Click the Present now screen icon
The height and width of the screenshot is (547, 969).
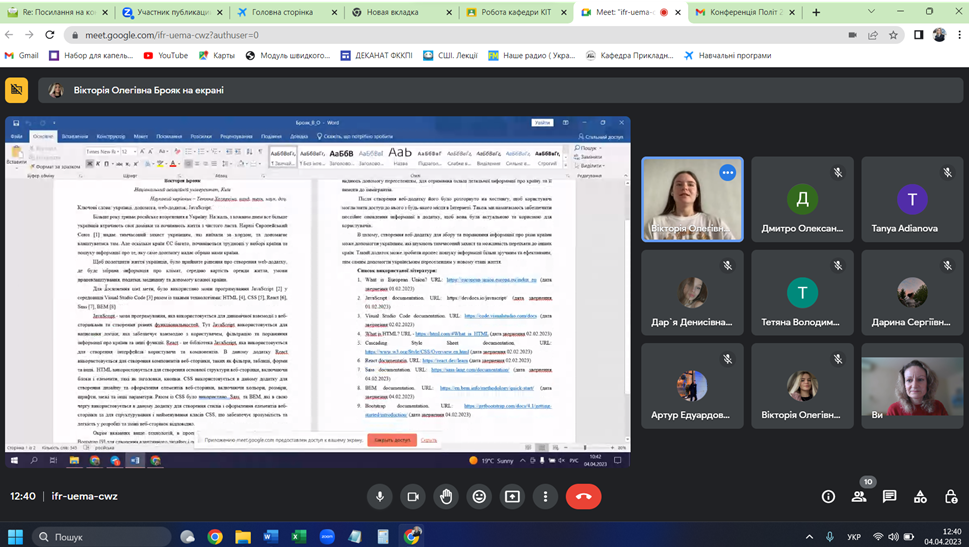[512, 496]
